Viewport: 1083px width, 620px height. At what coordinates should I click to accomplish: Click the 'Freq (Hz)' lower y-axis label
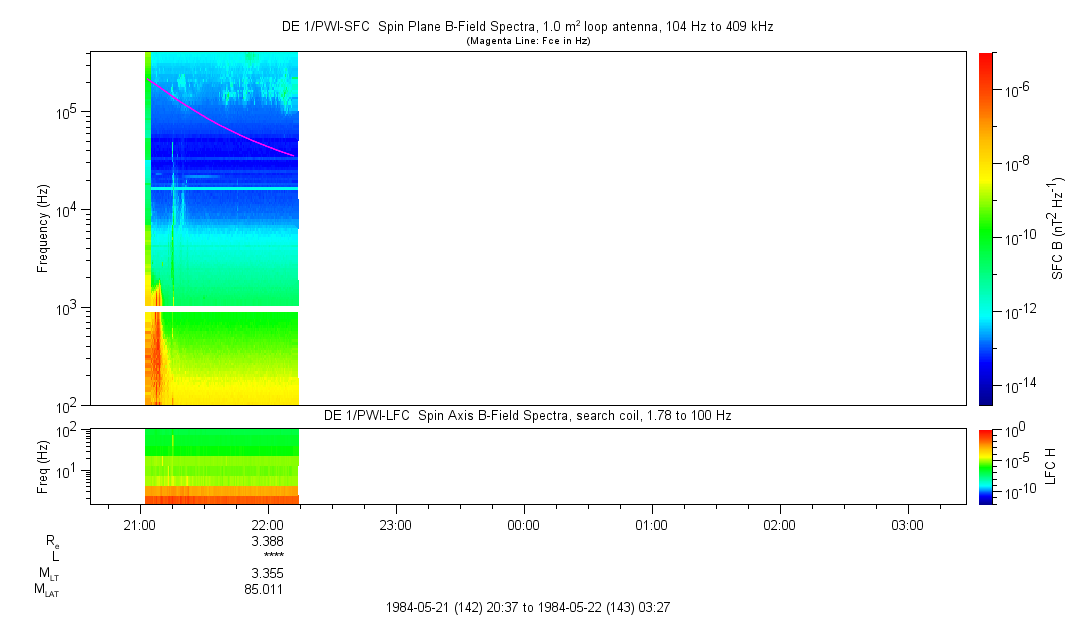coord(43,465)
